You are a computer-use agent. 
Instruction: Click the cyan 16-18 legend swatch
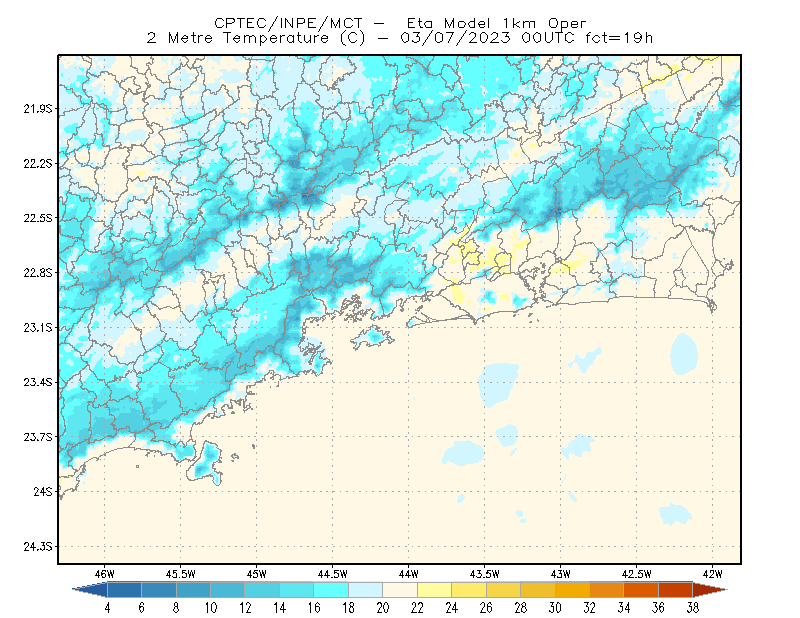point(331,589)
